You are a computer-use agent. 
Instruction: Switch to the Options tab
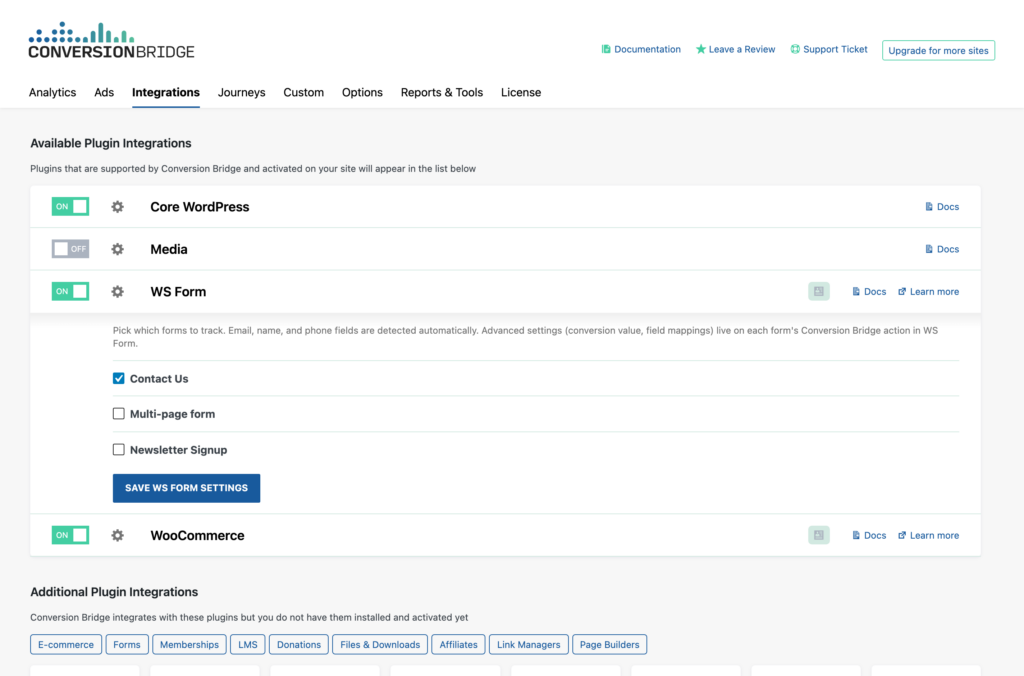[x=362, y=92]
